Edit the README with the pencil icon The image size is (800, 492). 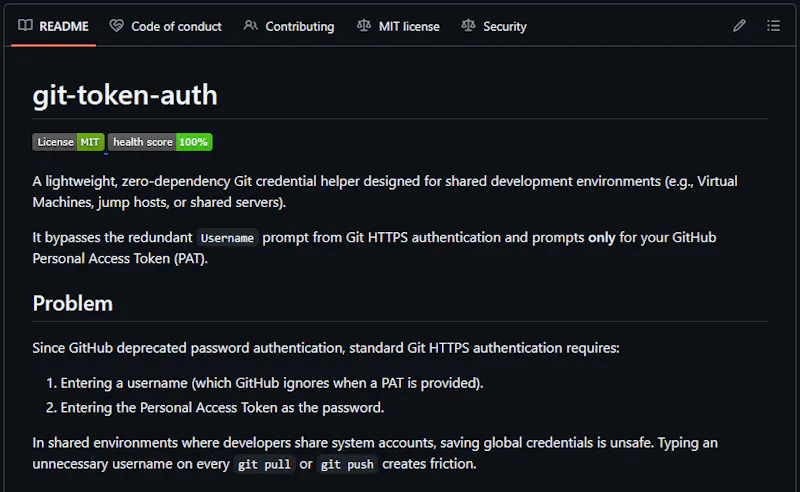(x=739, y=26)
